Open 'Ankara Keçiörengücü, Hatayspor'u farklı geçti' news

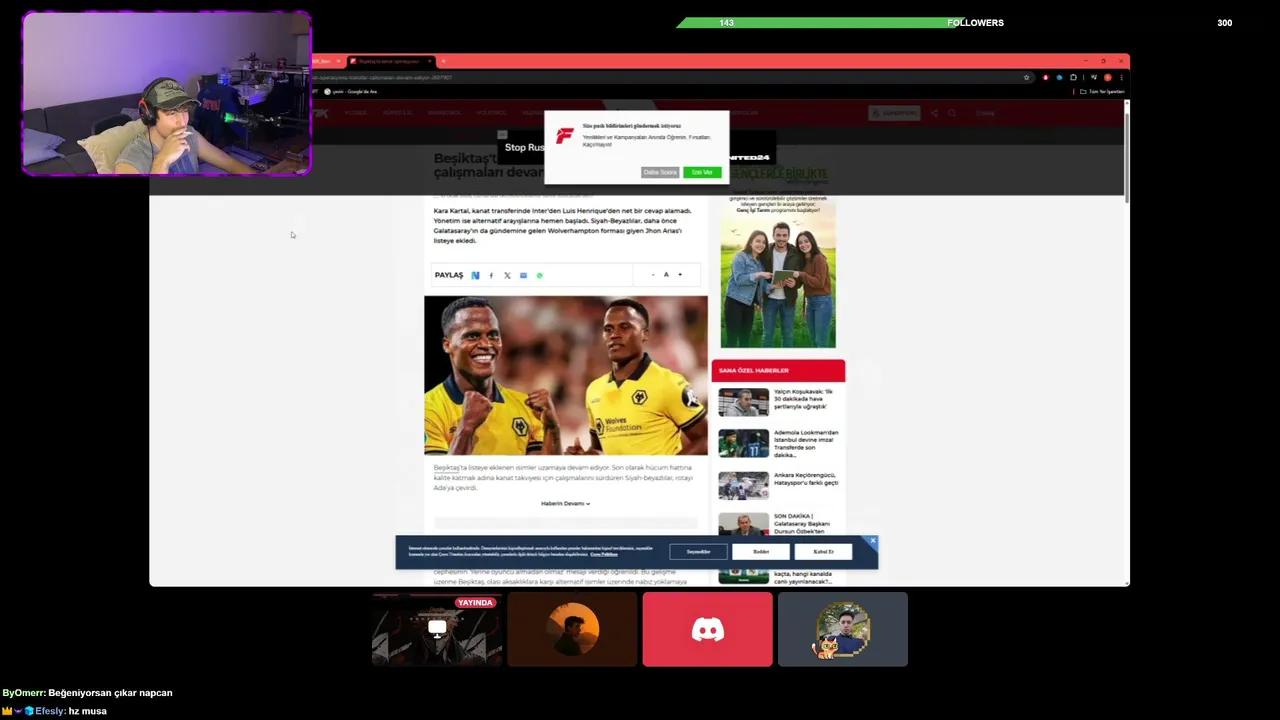point(806,479)
